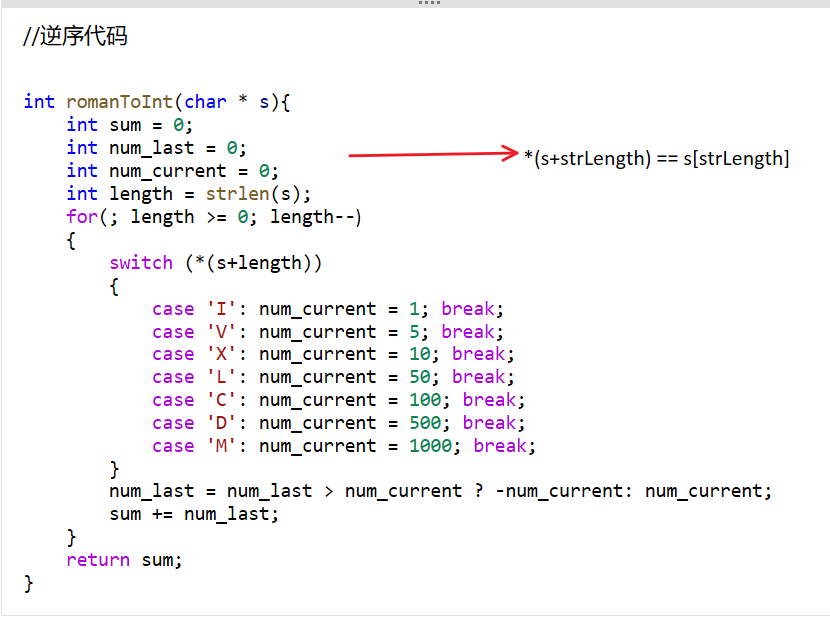Click the value 1000 in the code

430,445
